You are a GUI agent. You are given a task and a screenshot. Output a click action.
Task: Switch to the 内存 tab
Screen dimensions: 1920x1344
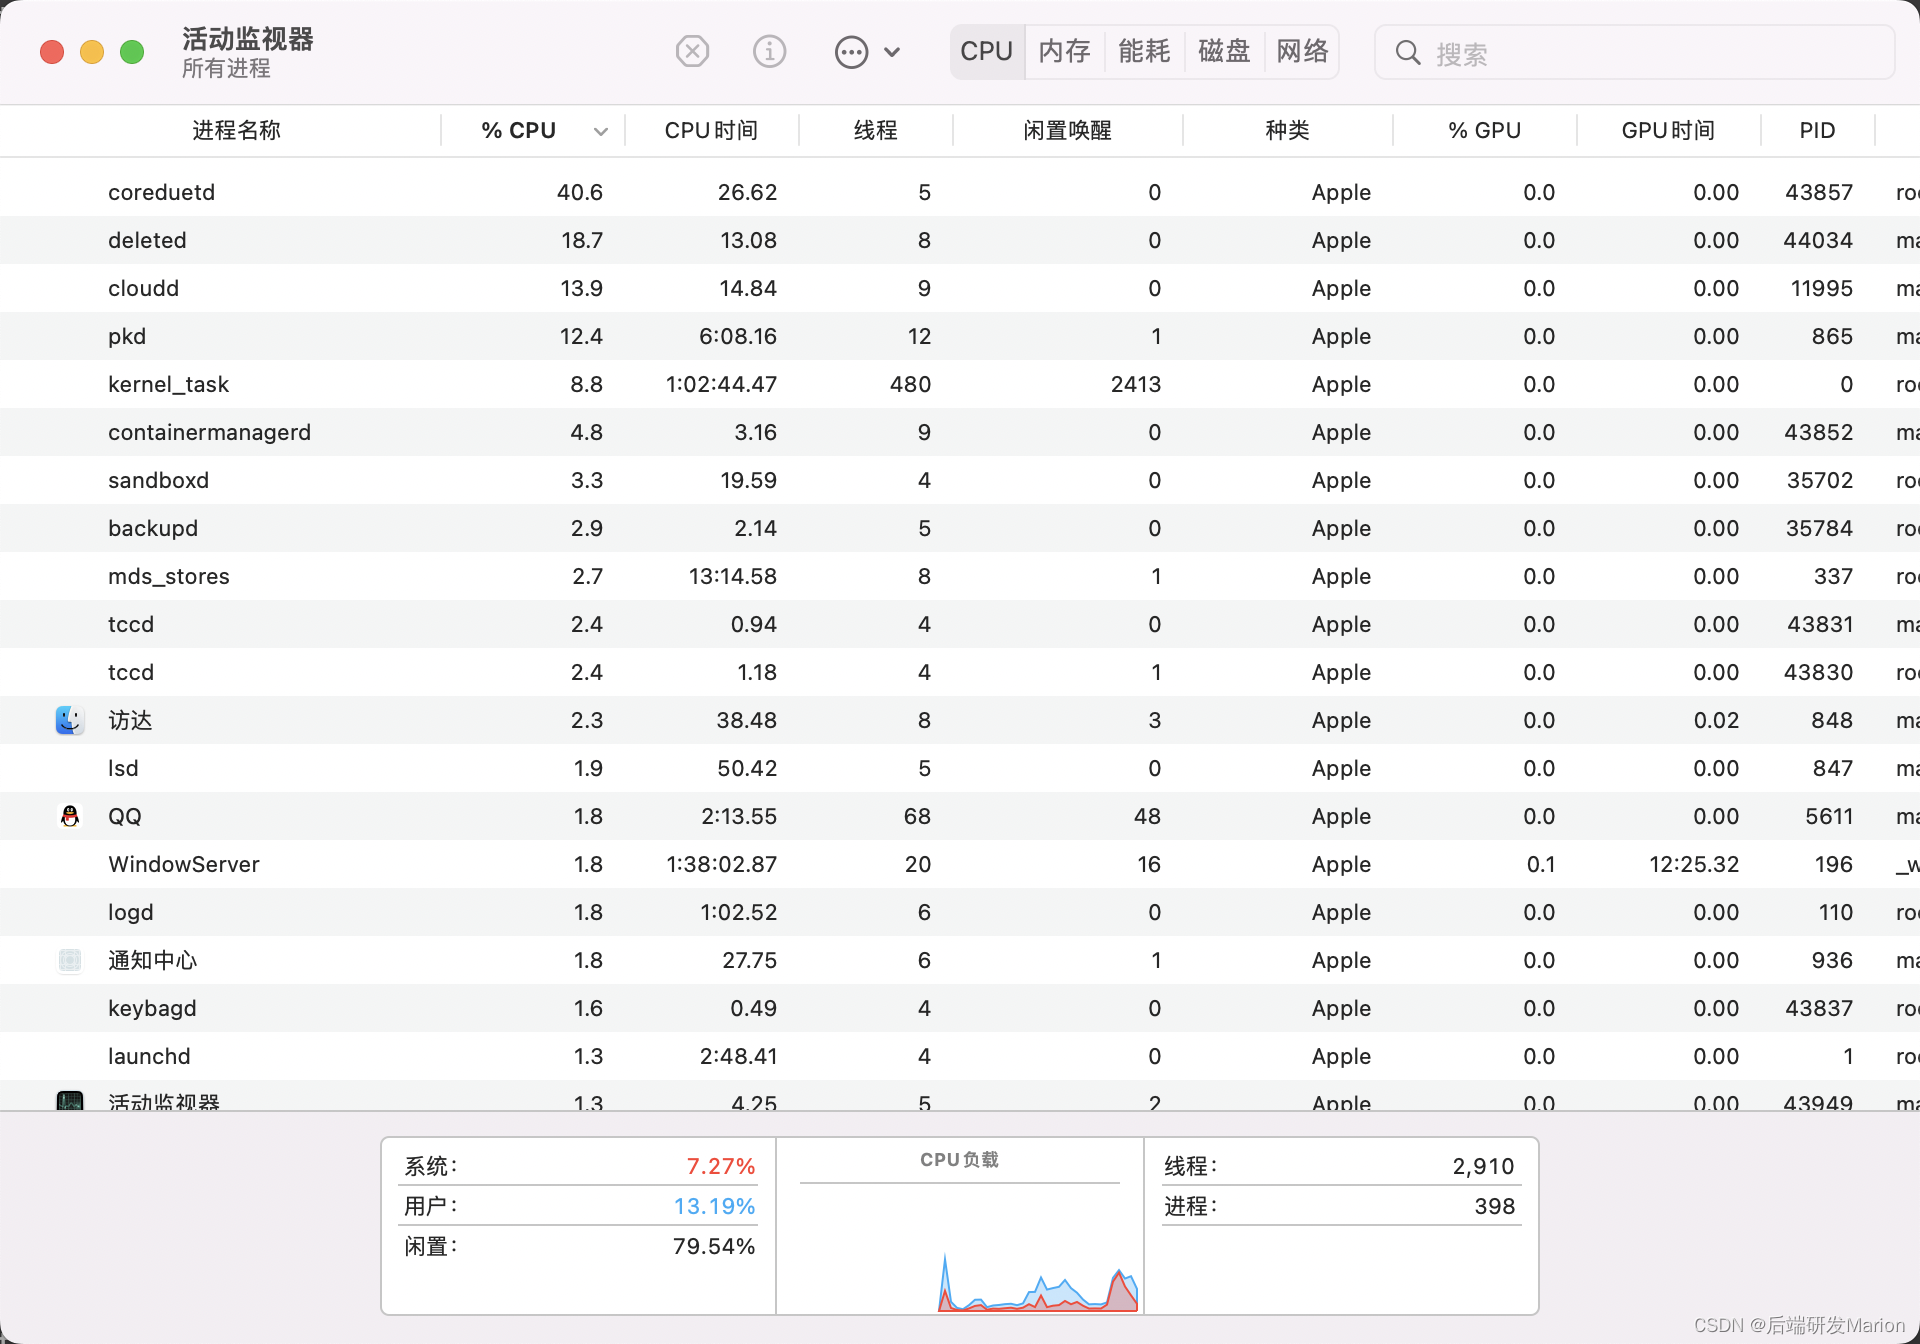click(x=1064, y=51)
